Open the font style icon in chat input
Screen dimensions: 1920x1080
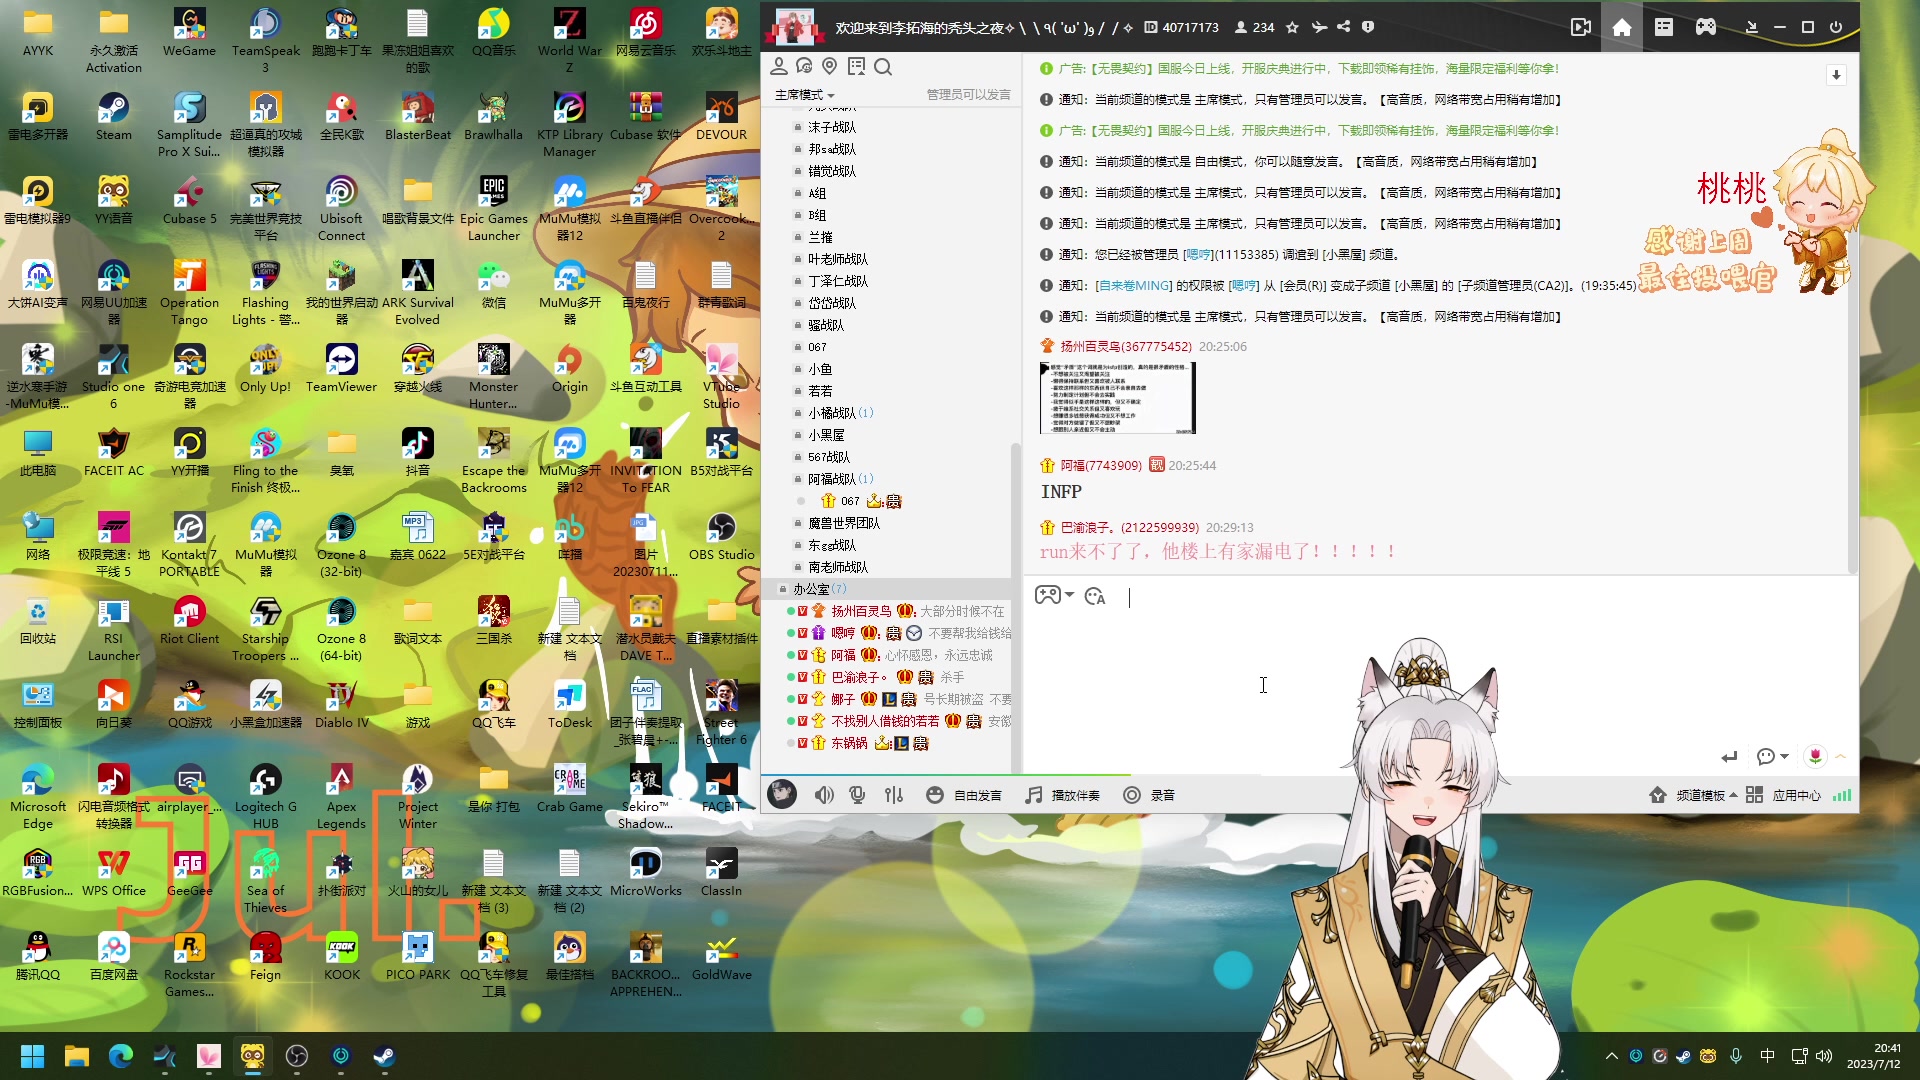pos(1095,596)
